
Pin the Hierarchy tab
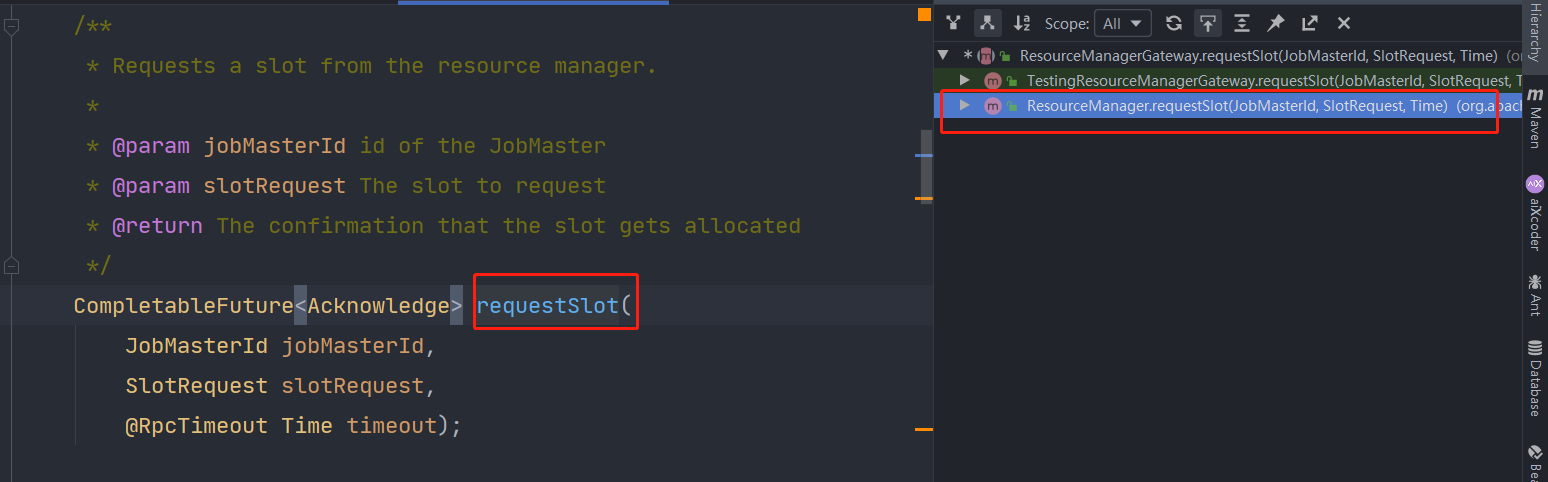(1276, 23)
